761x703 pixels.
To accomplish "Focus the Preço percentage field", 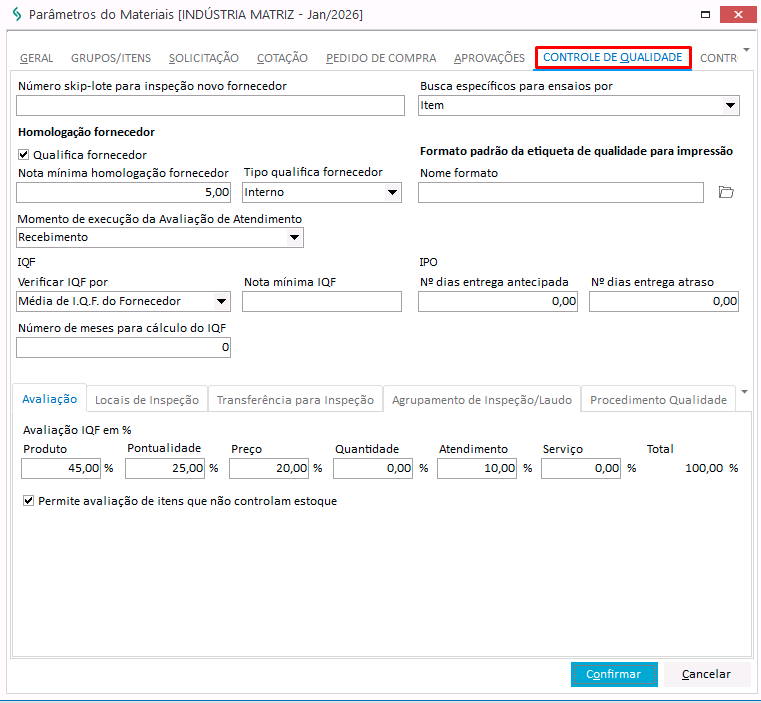I will [269, 469].
